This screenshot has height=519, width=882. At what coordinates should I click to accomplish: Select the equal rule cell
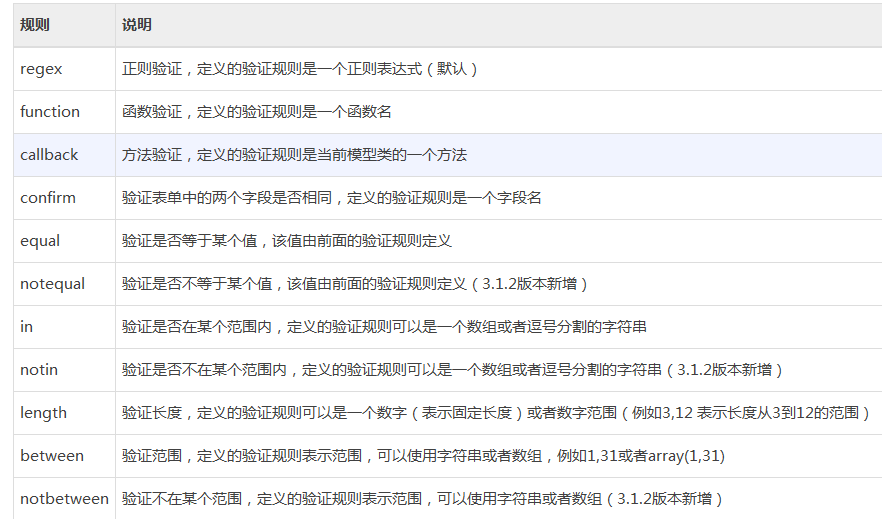click(x=65, y=241)
